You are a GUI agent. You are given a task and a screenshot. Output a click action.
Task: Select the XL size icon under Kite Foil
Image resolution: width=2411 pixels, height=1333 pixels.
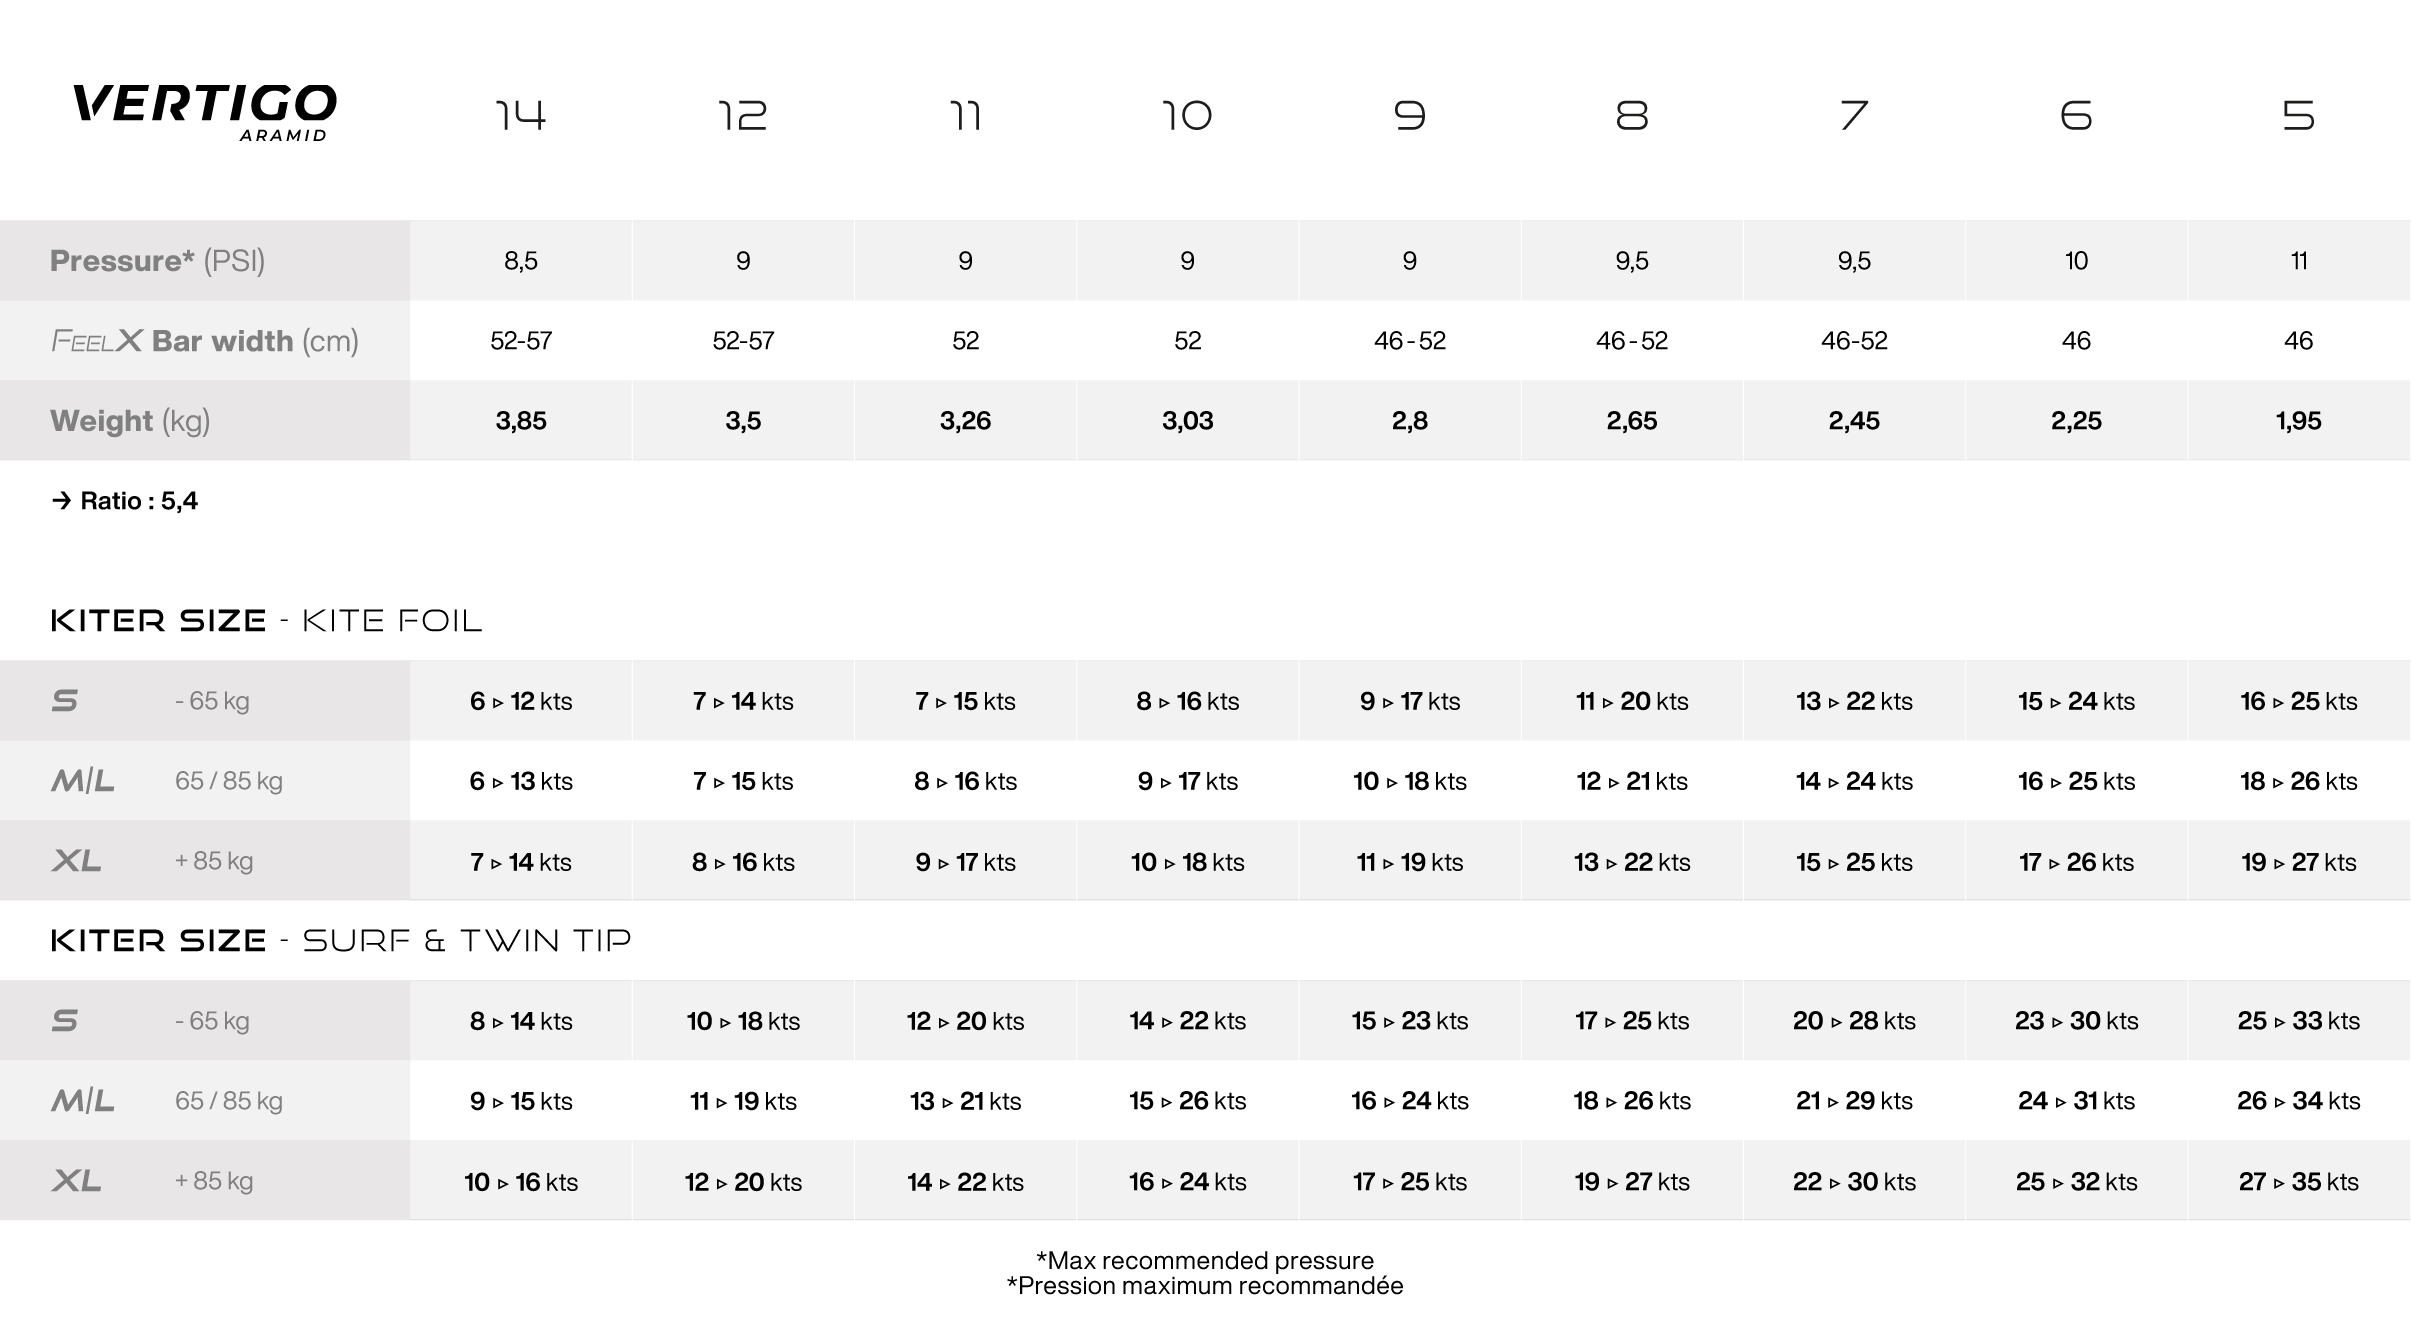[x=76, y=861]
